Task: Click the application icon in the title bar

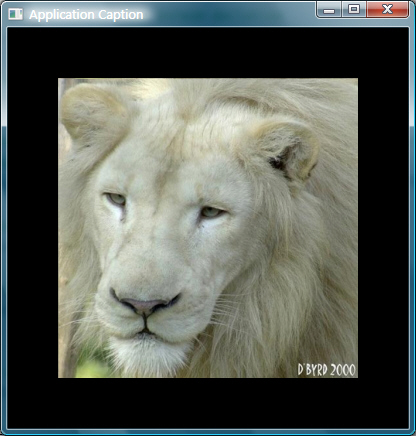Action: tap(15, 14)
